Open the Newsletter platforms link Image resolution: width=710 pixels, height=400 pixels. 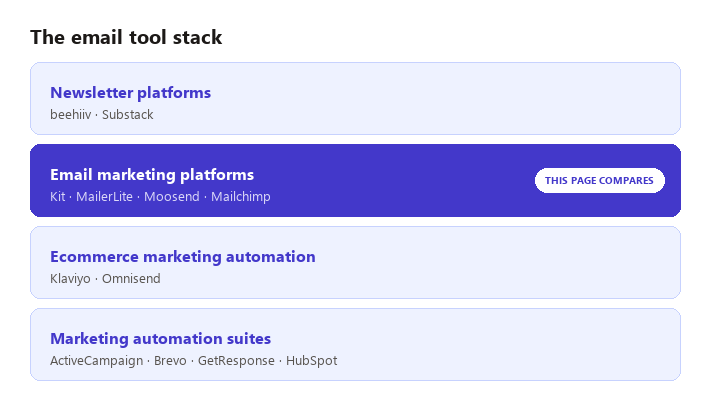pyautogui.click(x=130, y=93)
